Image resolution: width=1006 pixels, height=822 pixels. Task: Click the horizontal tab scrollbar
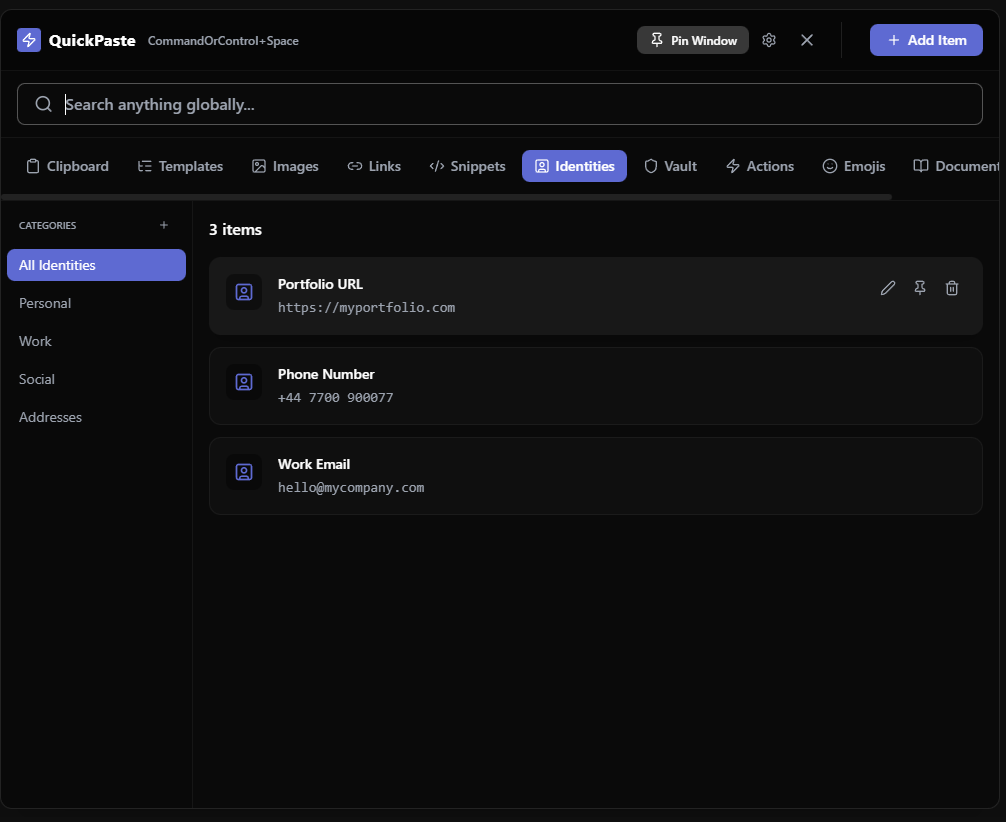point(447,197)
